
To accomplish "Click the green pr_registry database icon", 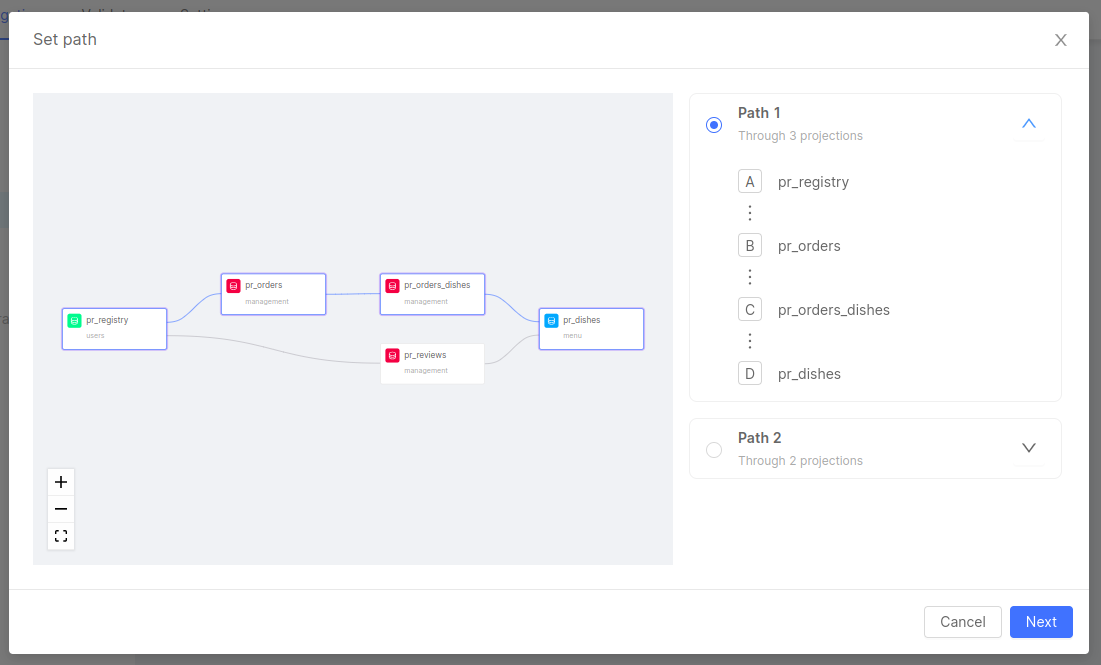I will point(74,321).
